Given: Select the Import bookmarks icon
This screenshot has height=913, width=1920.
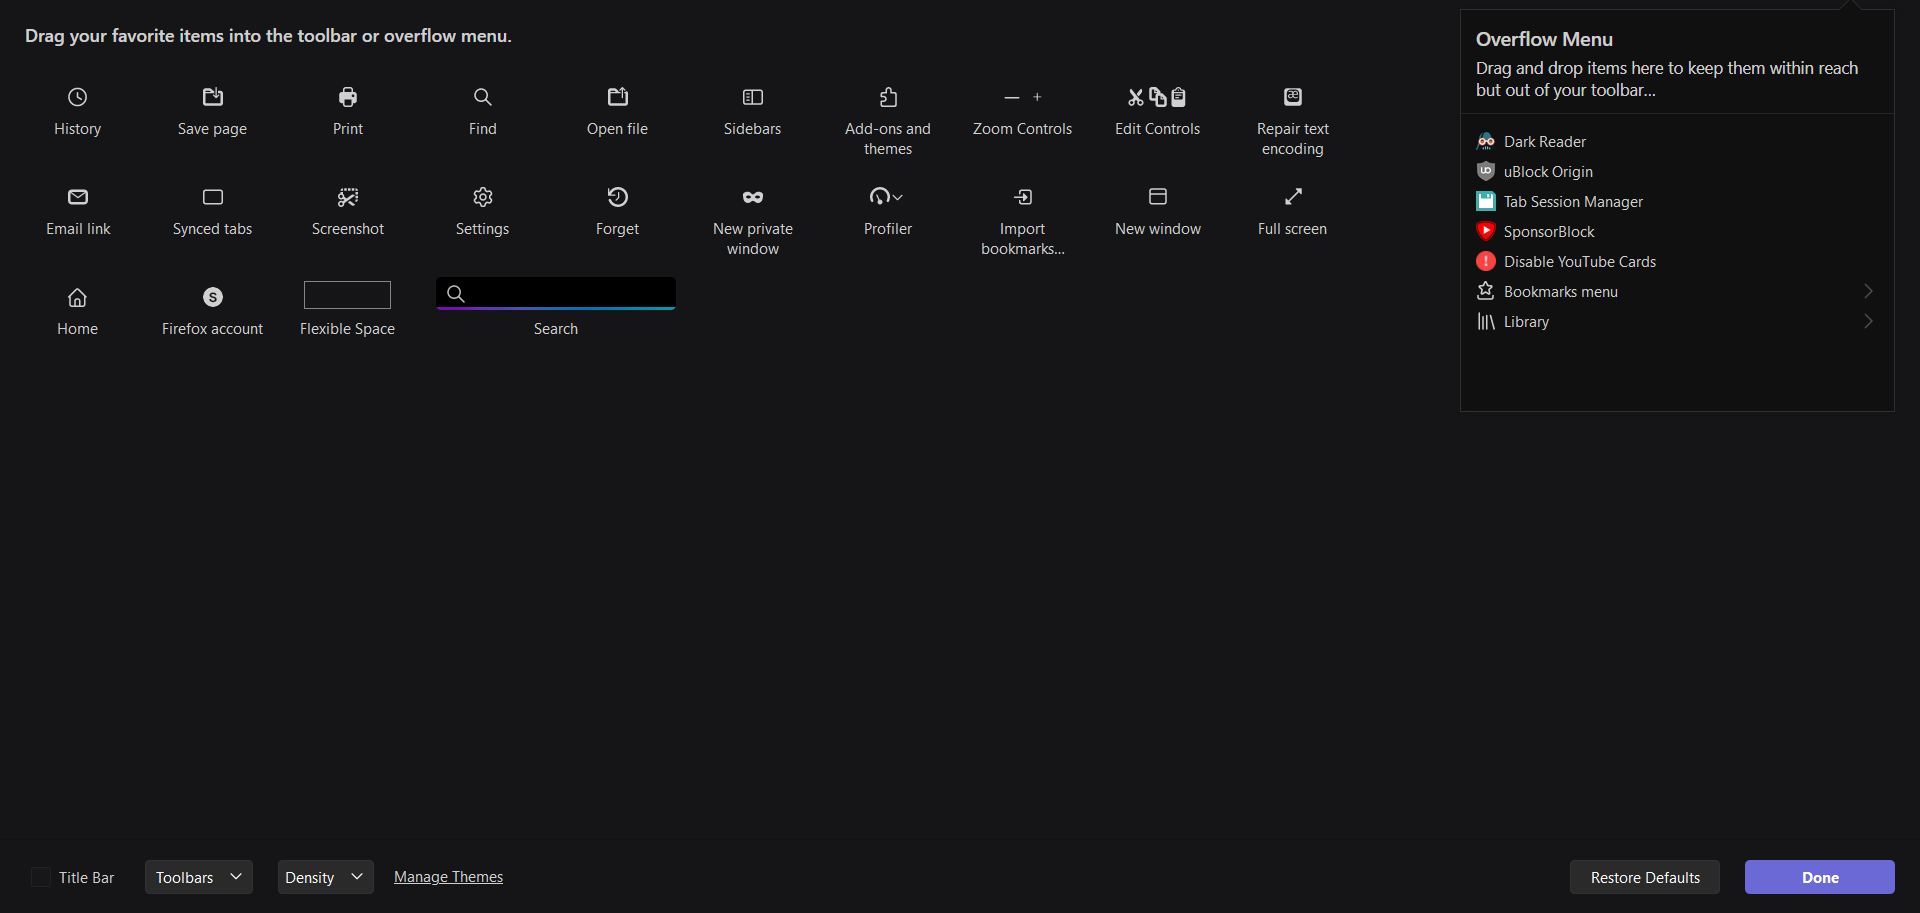Looking at the screenshot, I should 1023,197.
